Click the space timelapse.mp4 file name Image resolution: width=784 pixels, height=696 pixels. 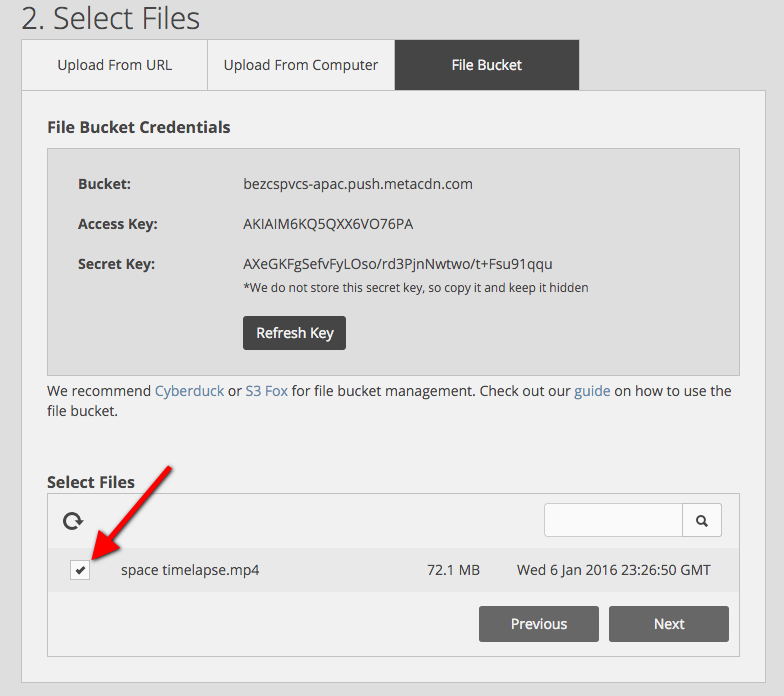click(x=190, y=570)
